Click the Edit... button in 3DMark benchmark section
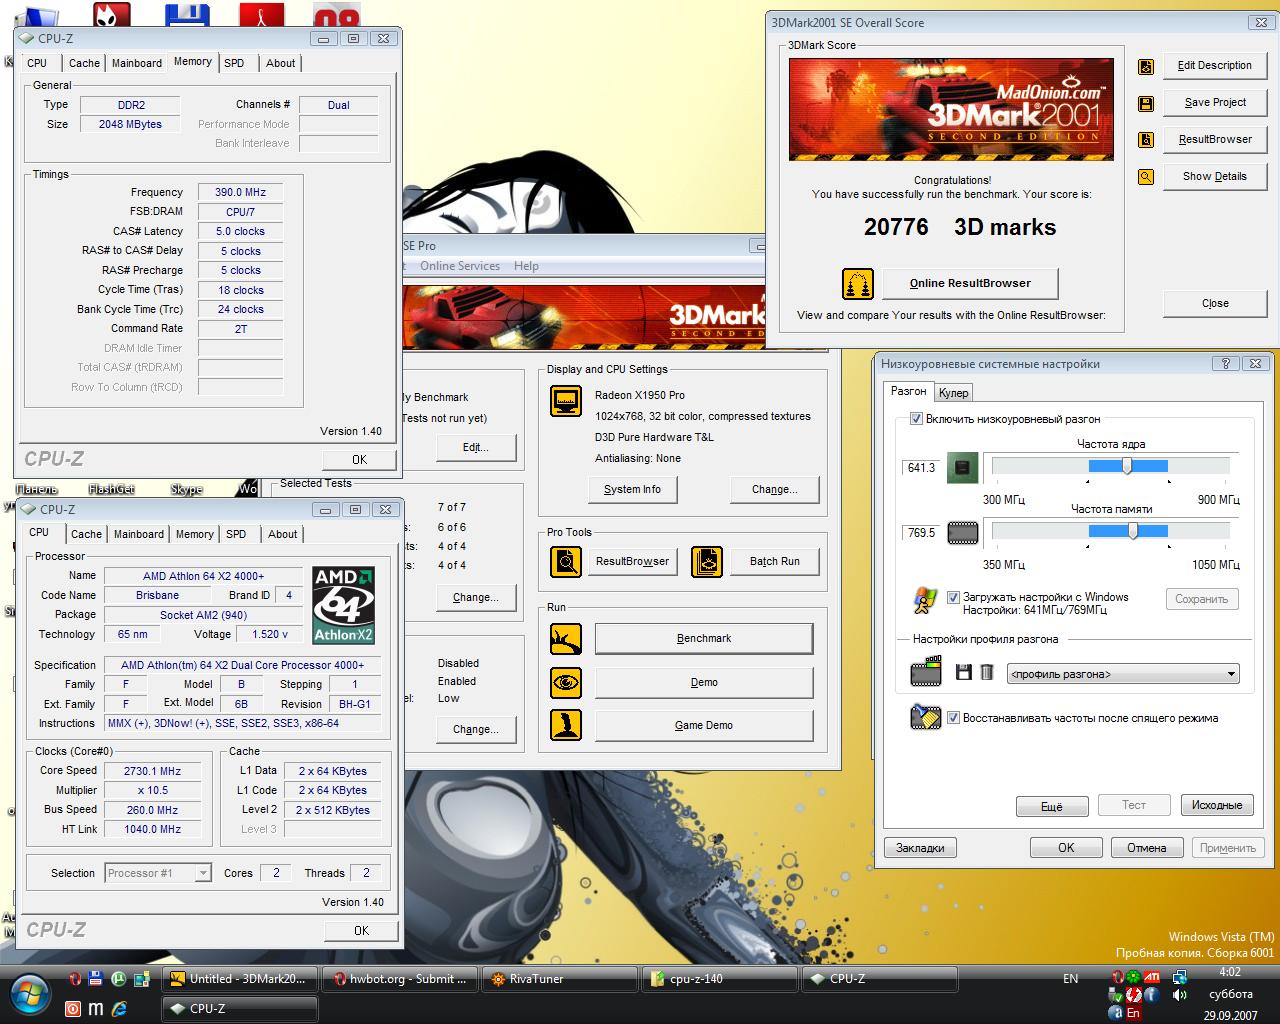This screenshot has width=1280, height=1024. click(476, 447)
